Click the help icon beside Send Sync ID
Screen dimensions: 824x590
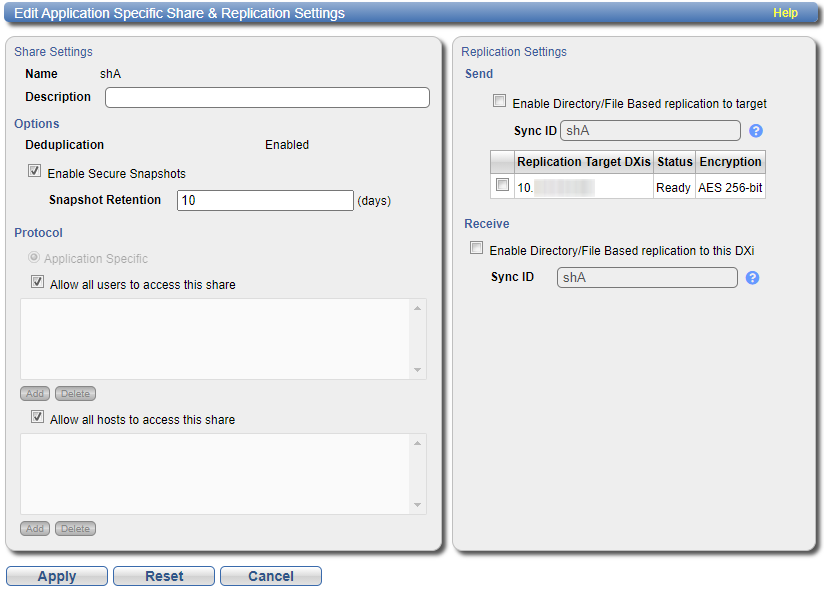757,130
